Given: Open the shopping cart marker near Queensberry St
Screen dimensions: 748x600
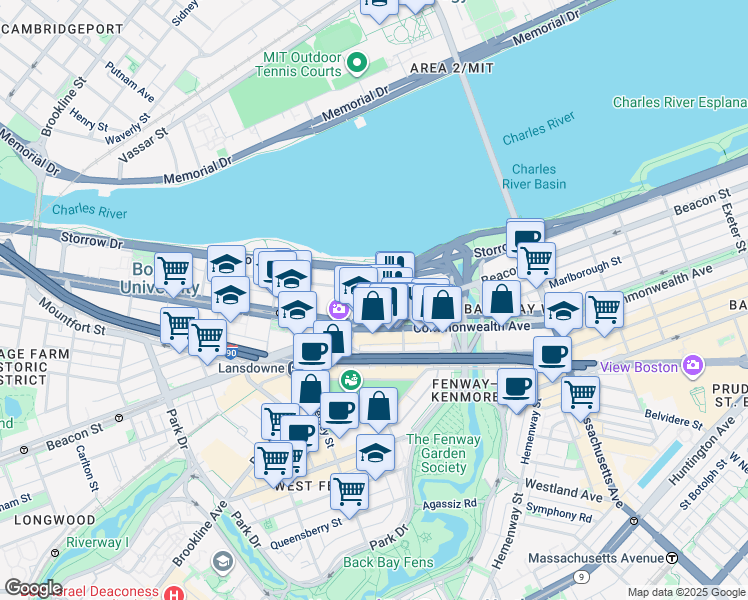Looking at the screenshot, I should [349, 494].
